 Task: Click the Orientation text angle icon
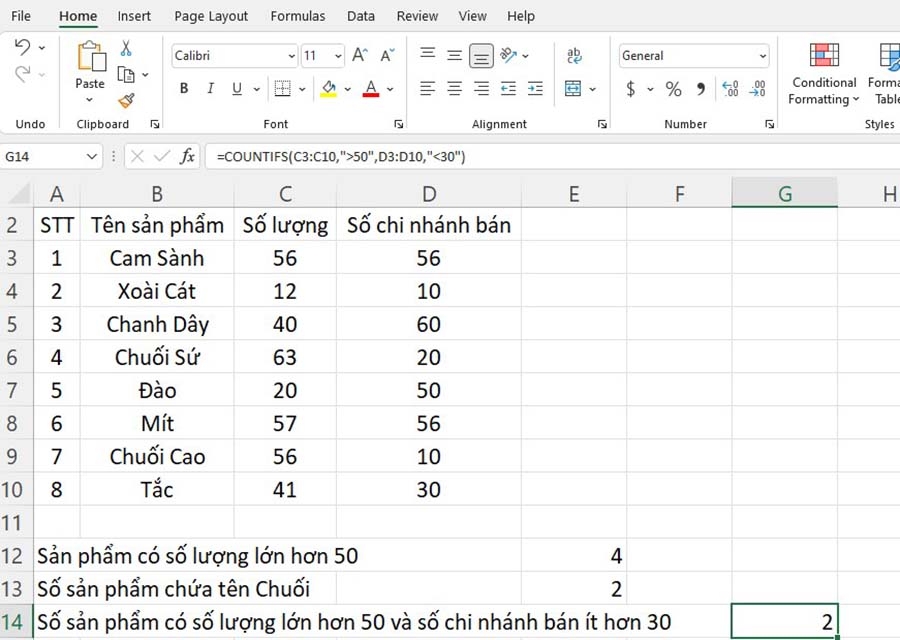509,55
